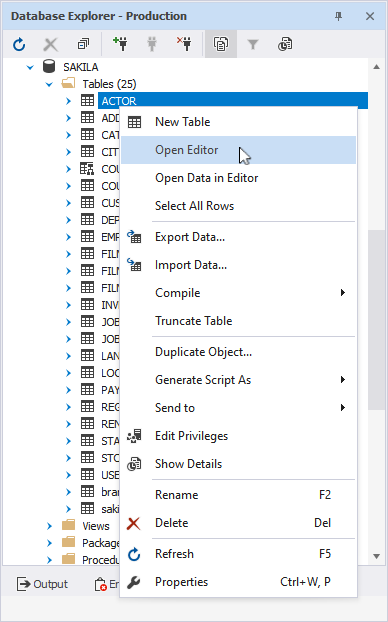The image size is (388, 622).
Task: Click the vertical scrollbar thumb
Action: (x=375, y=320)
